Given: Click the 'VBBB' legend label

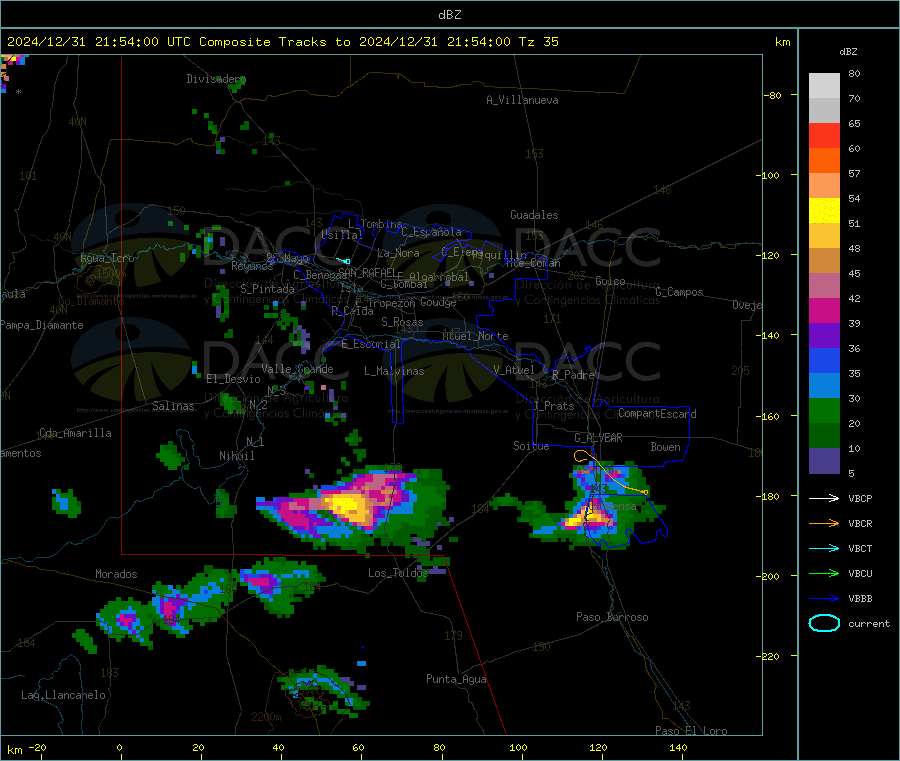Looking at the screenshot, I should pyautogui.click(x=860, y=598).
